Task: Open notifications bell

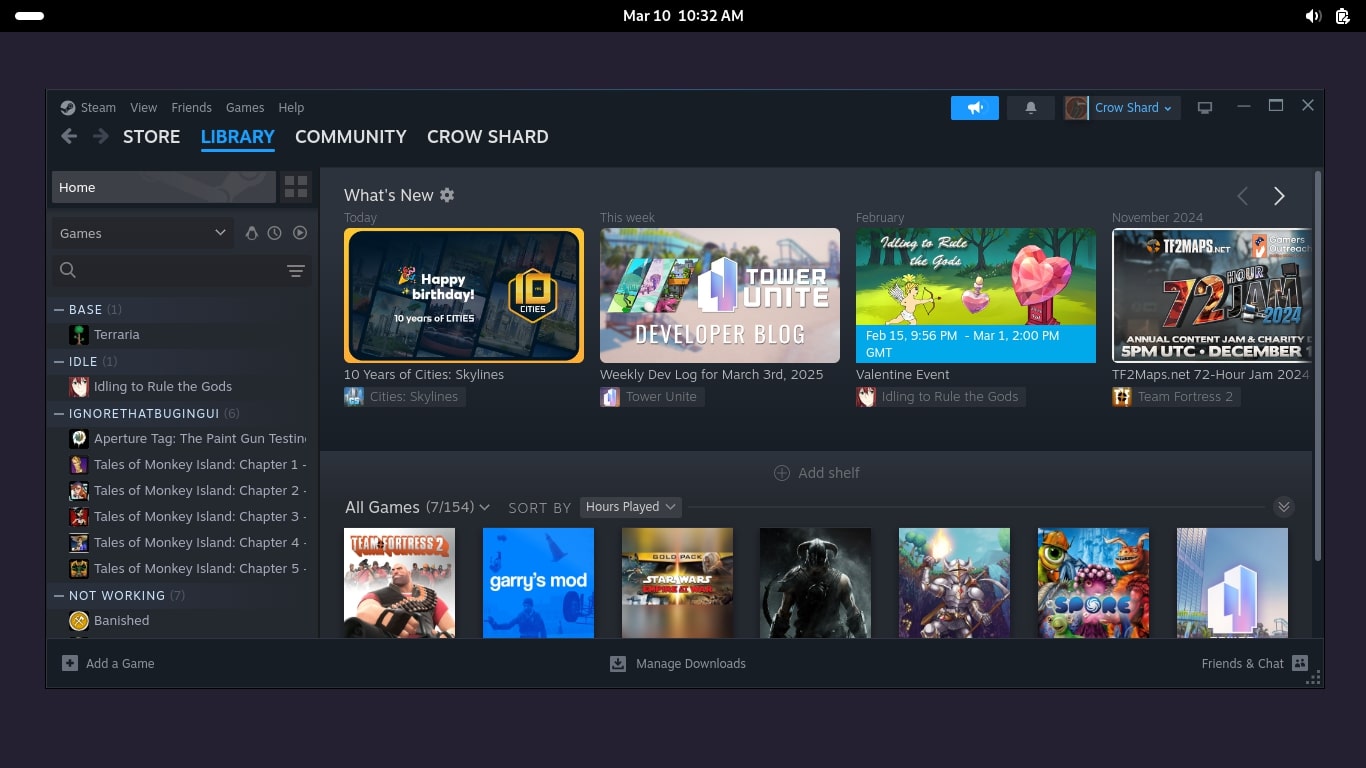Action: 1031,108
